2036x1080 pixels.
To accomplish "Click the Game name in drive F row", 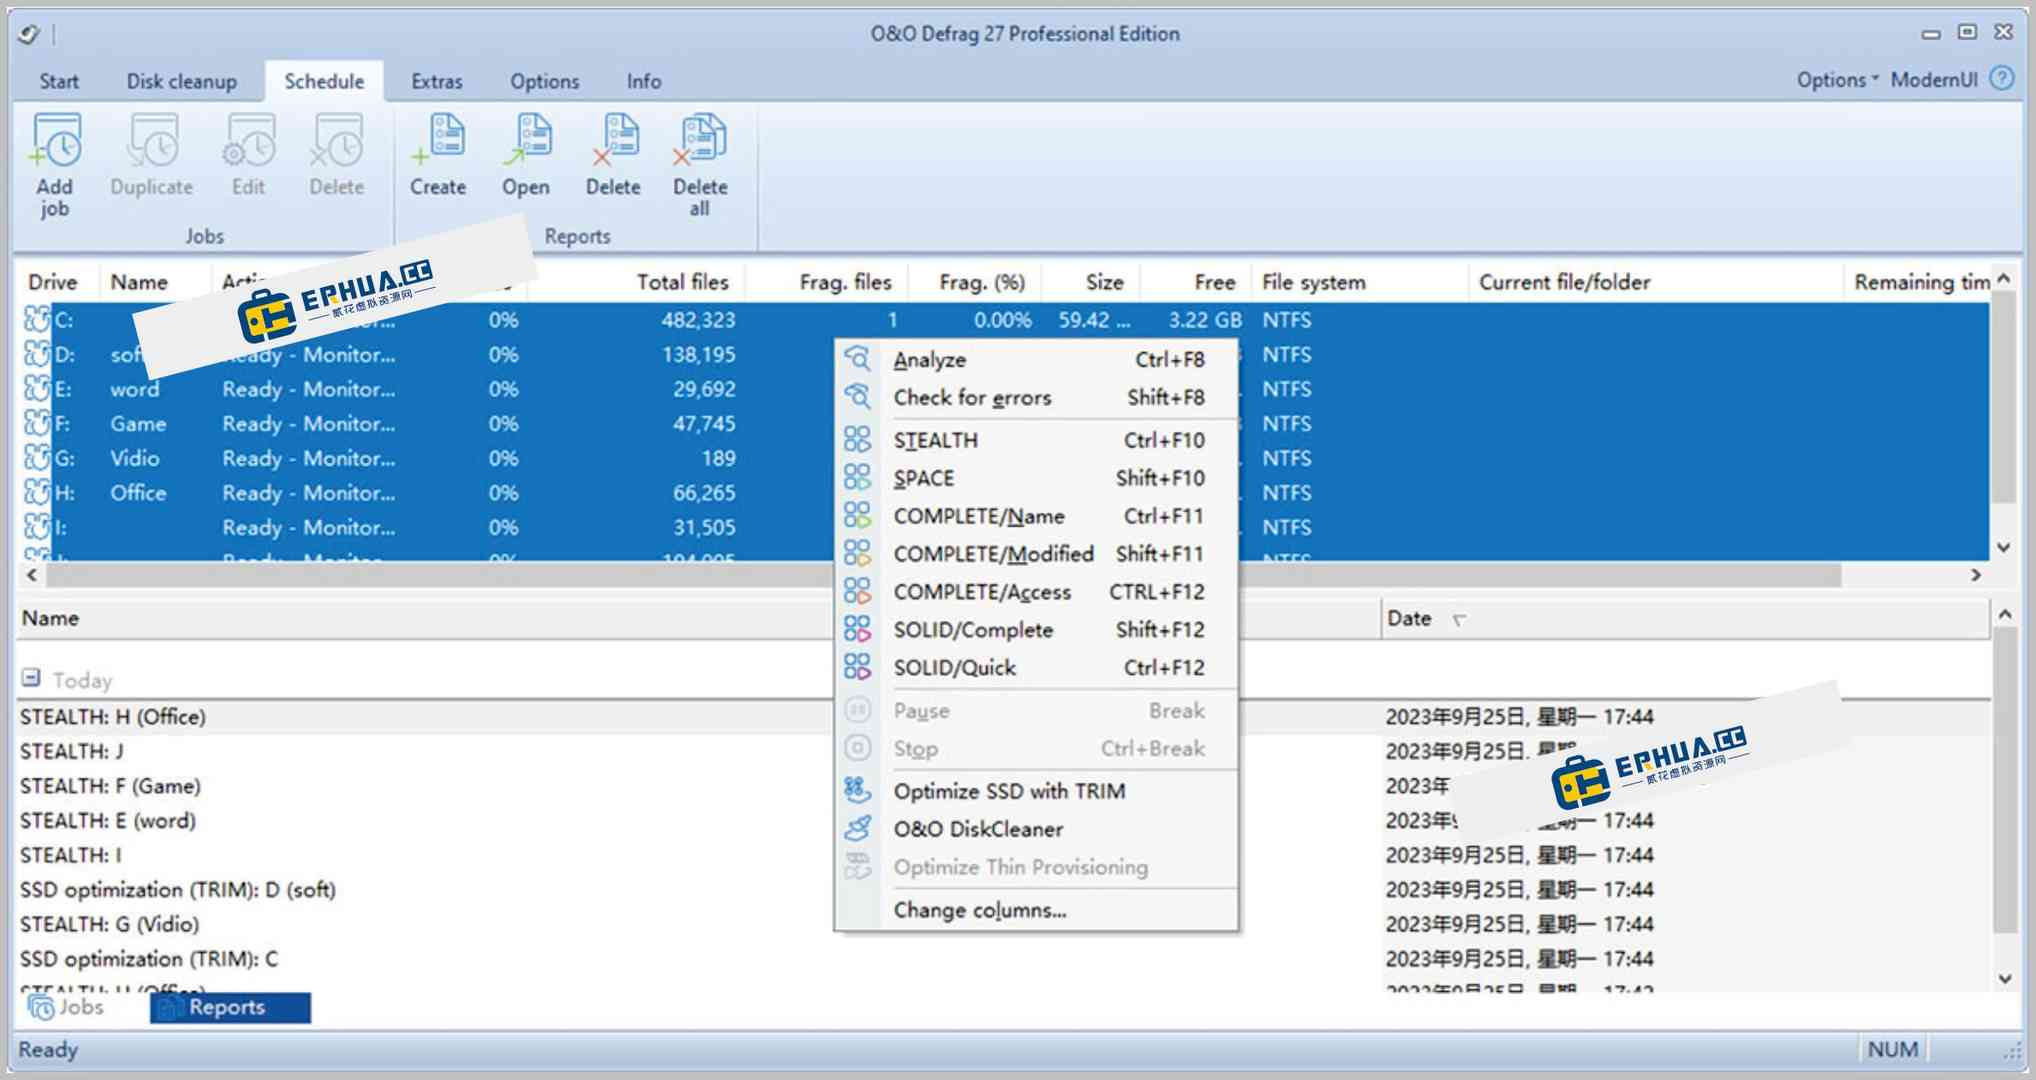I will 138,424.
